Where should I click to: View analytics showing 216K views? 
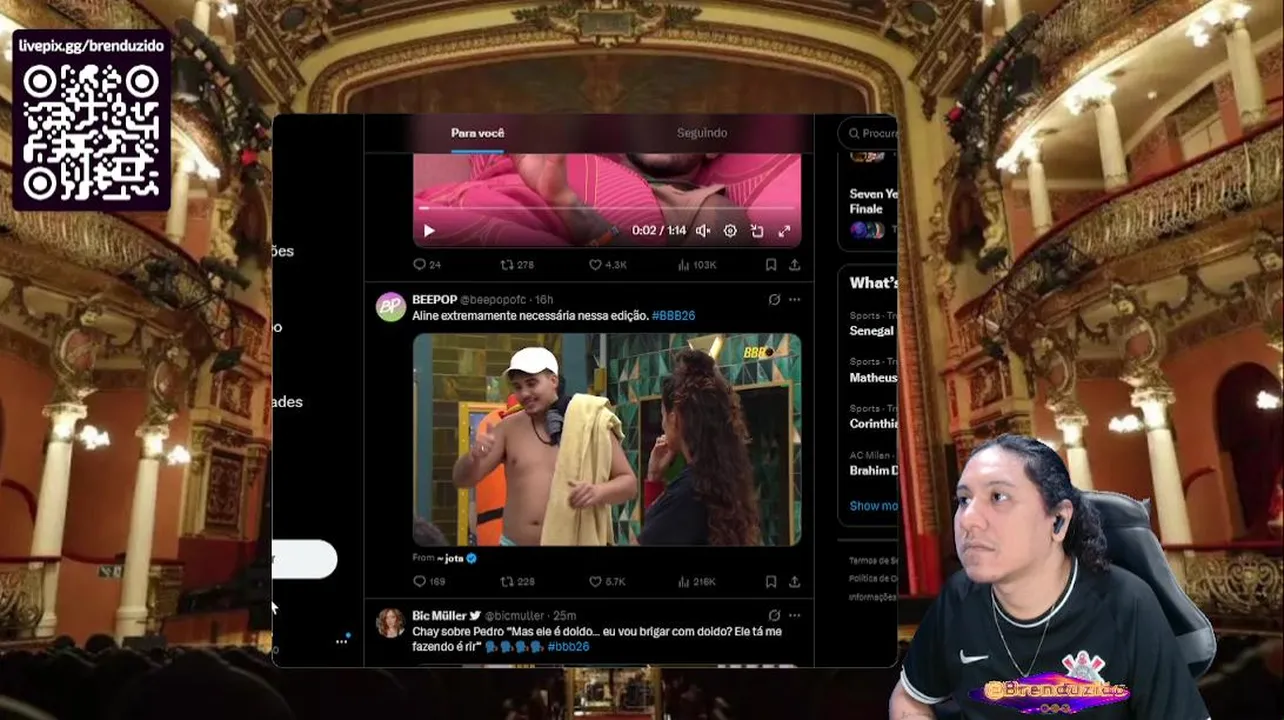tap(697, 582)
